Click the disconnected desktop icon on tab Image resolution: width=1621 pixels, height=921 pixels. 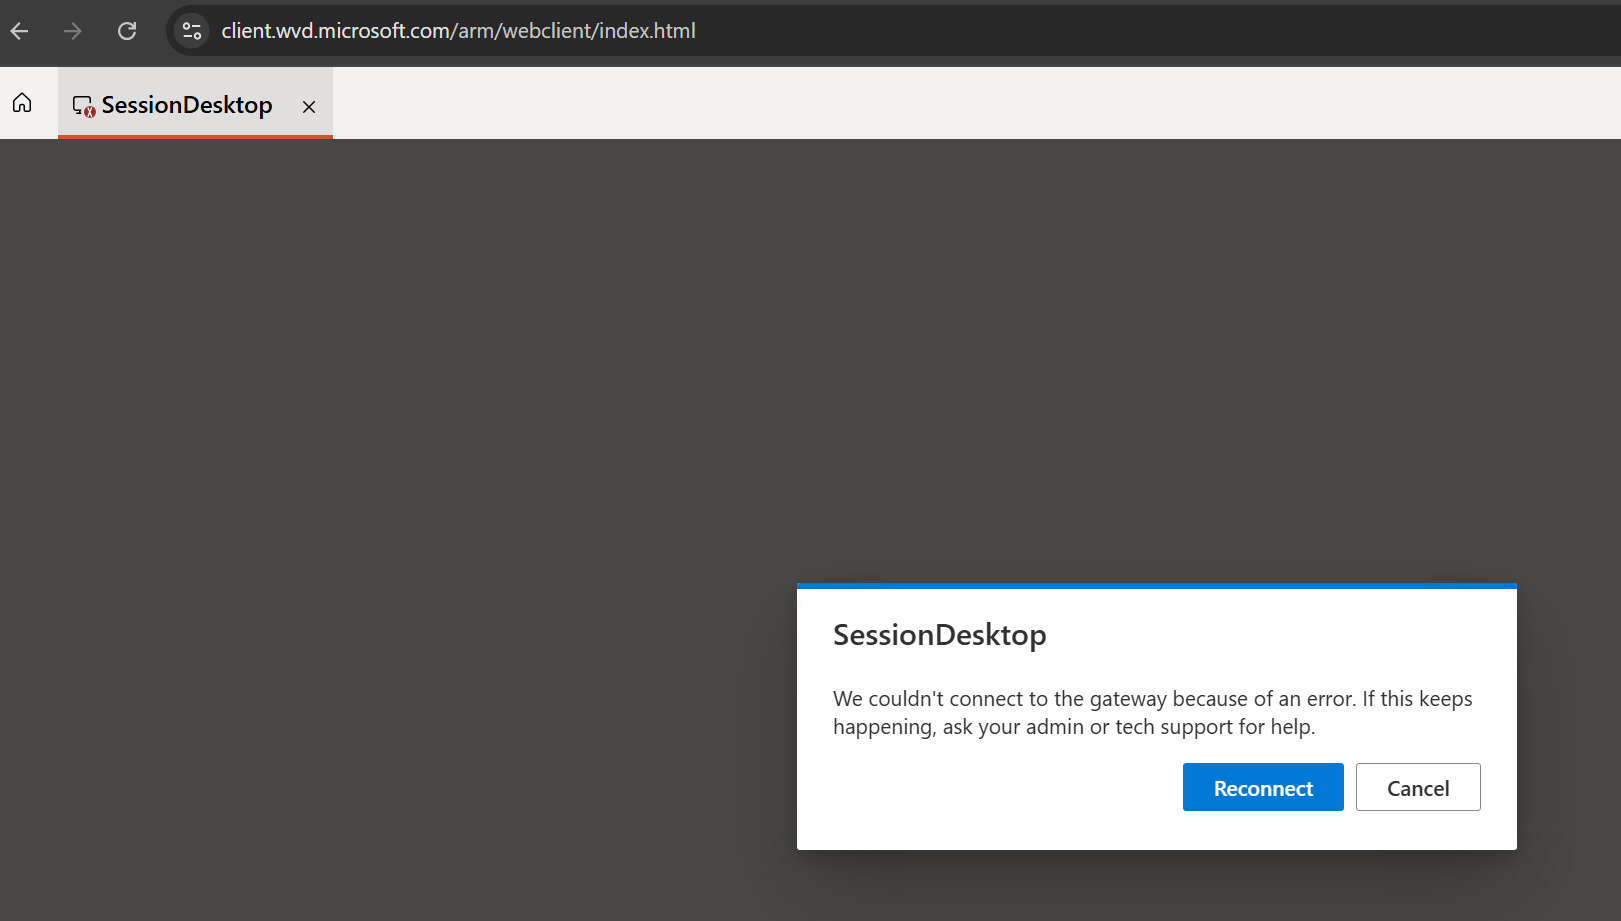tap(84, 106)
